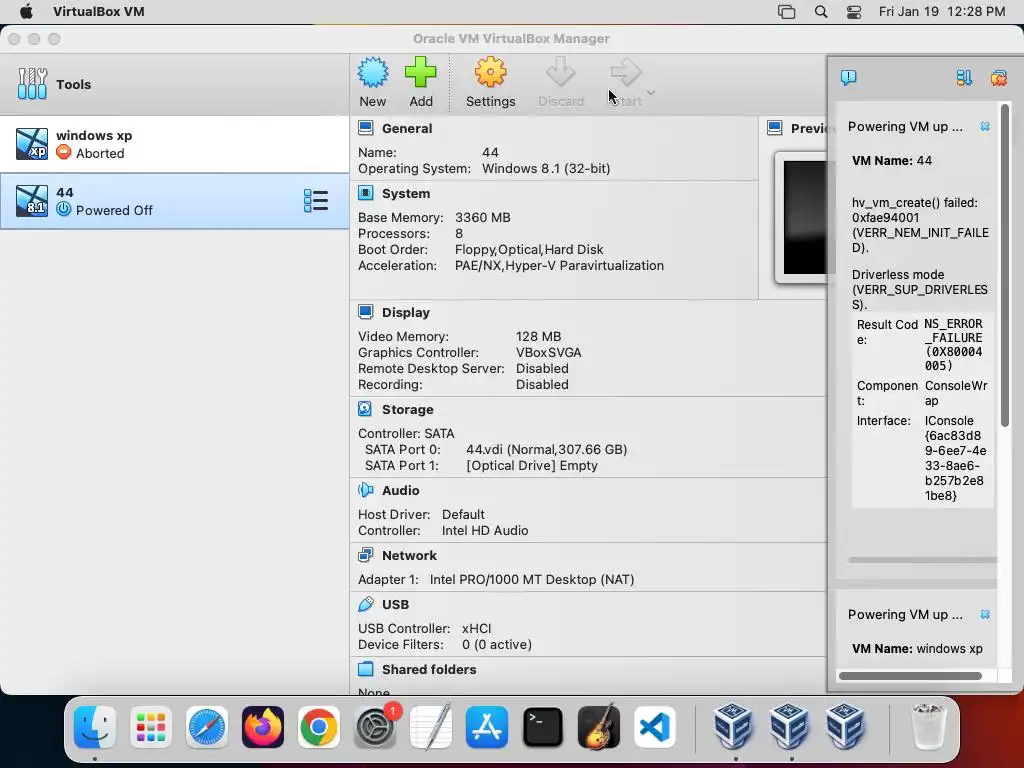Image resolution: width=1024 pixels, height=768 pixels.
Task: Click the USB plug icon
Action: (366, 605)
